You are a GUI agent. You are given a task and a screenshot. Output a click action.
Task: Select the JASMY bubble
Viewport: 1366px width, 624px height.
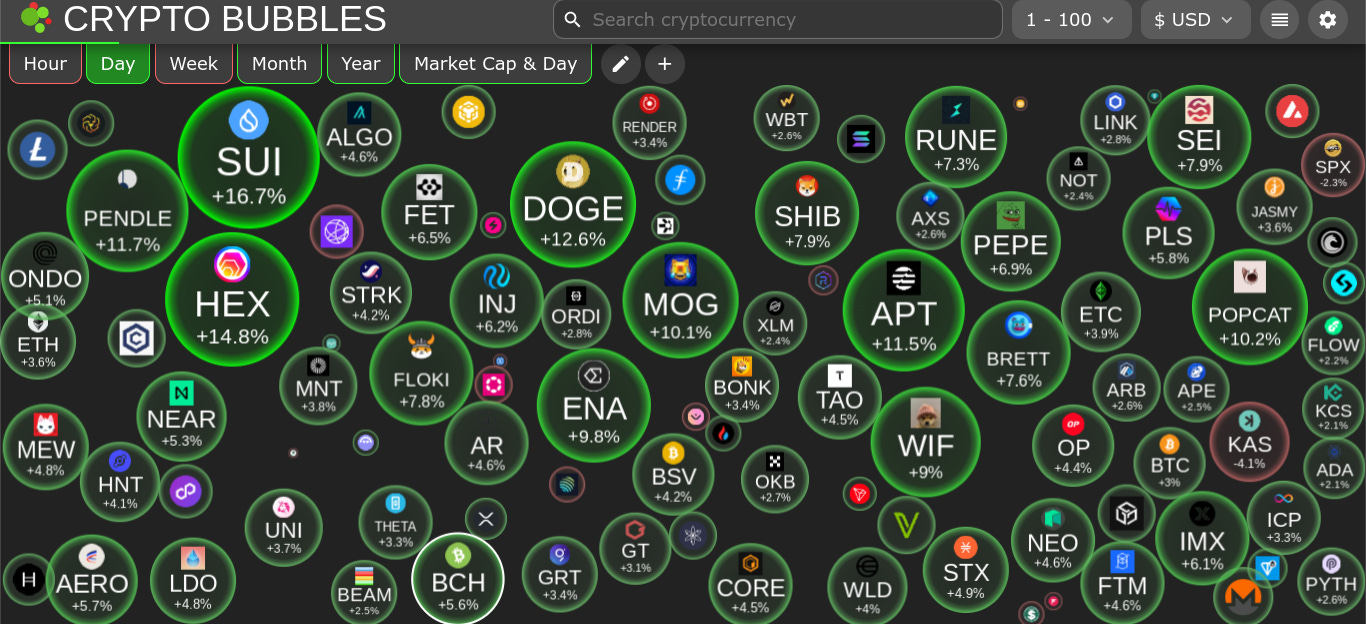coord(1274,208)
